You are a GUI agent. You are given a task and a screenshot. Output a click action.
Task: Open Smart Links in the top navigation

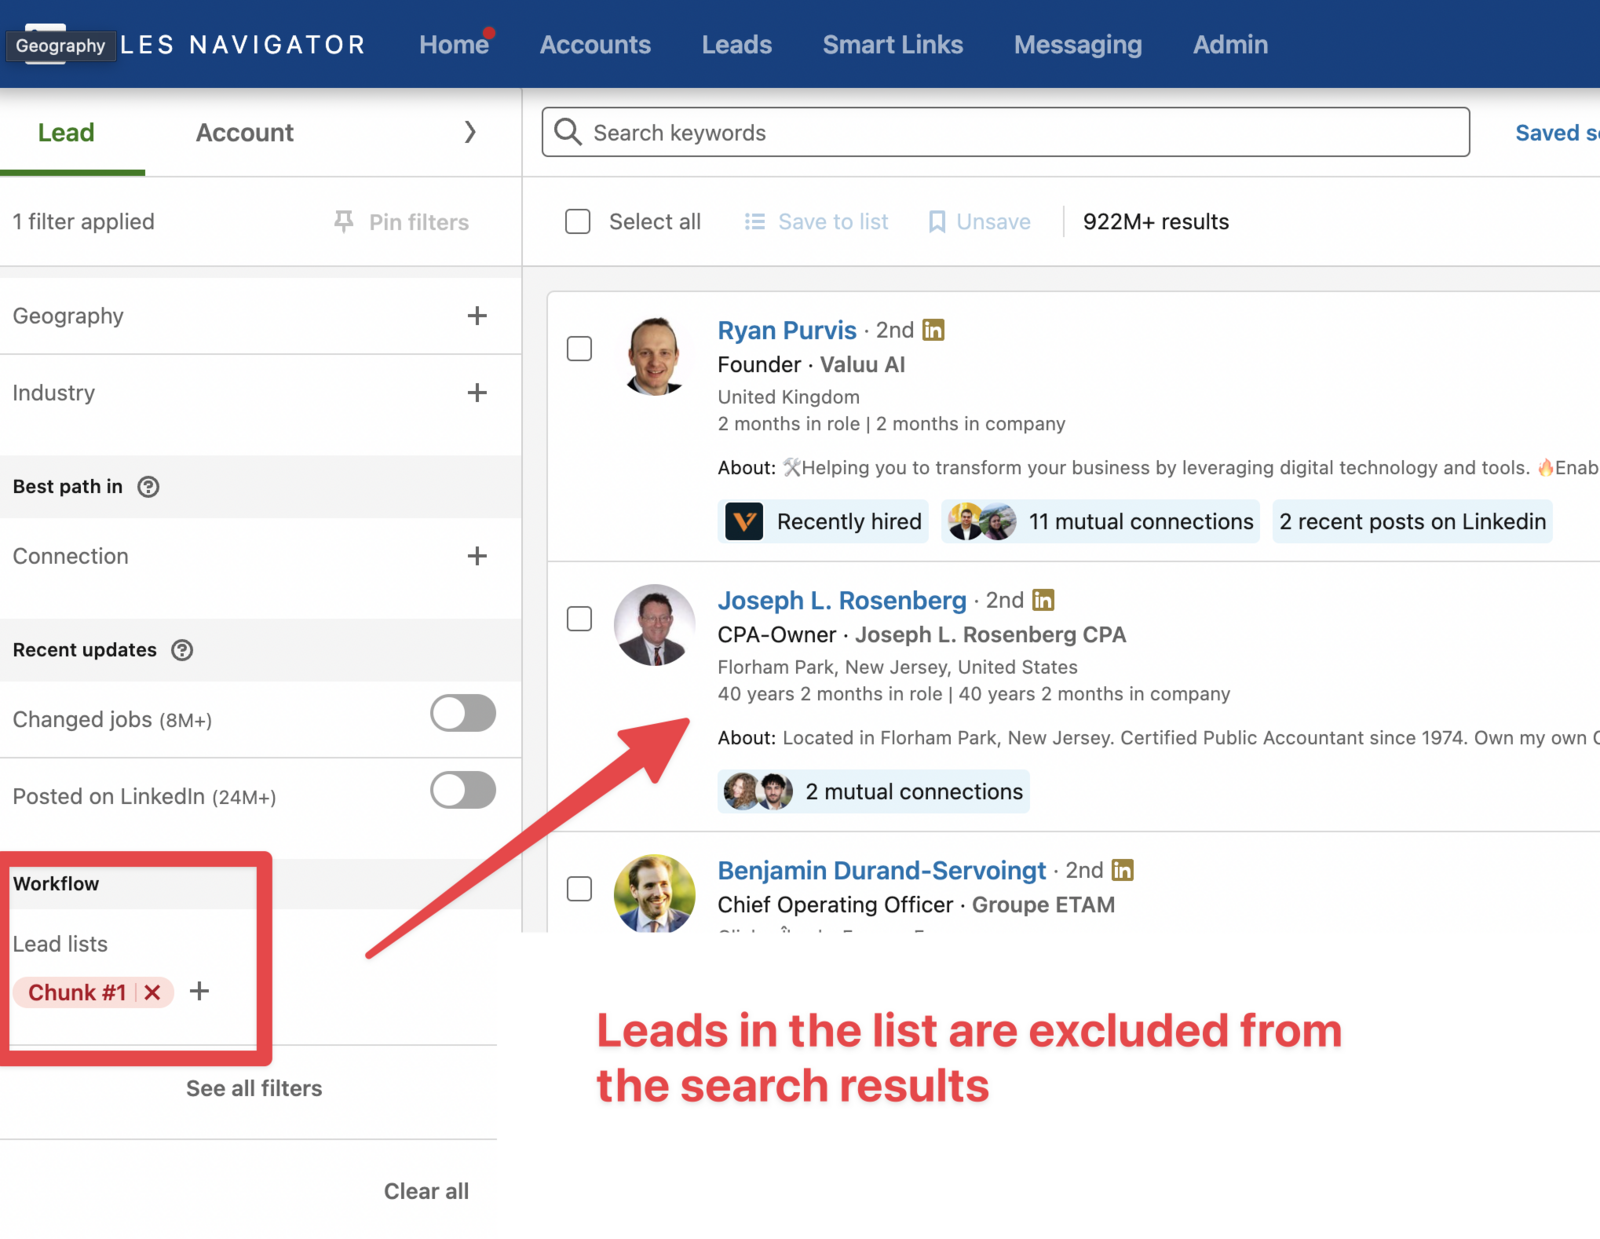pyautogui.click(x=893, y=45)
